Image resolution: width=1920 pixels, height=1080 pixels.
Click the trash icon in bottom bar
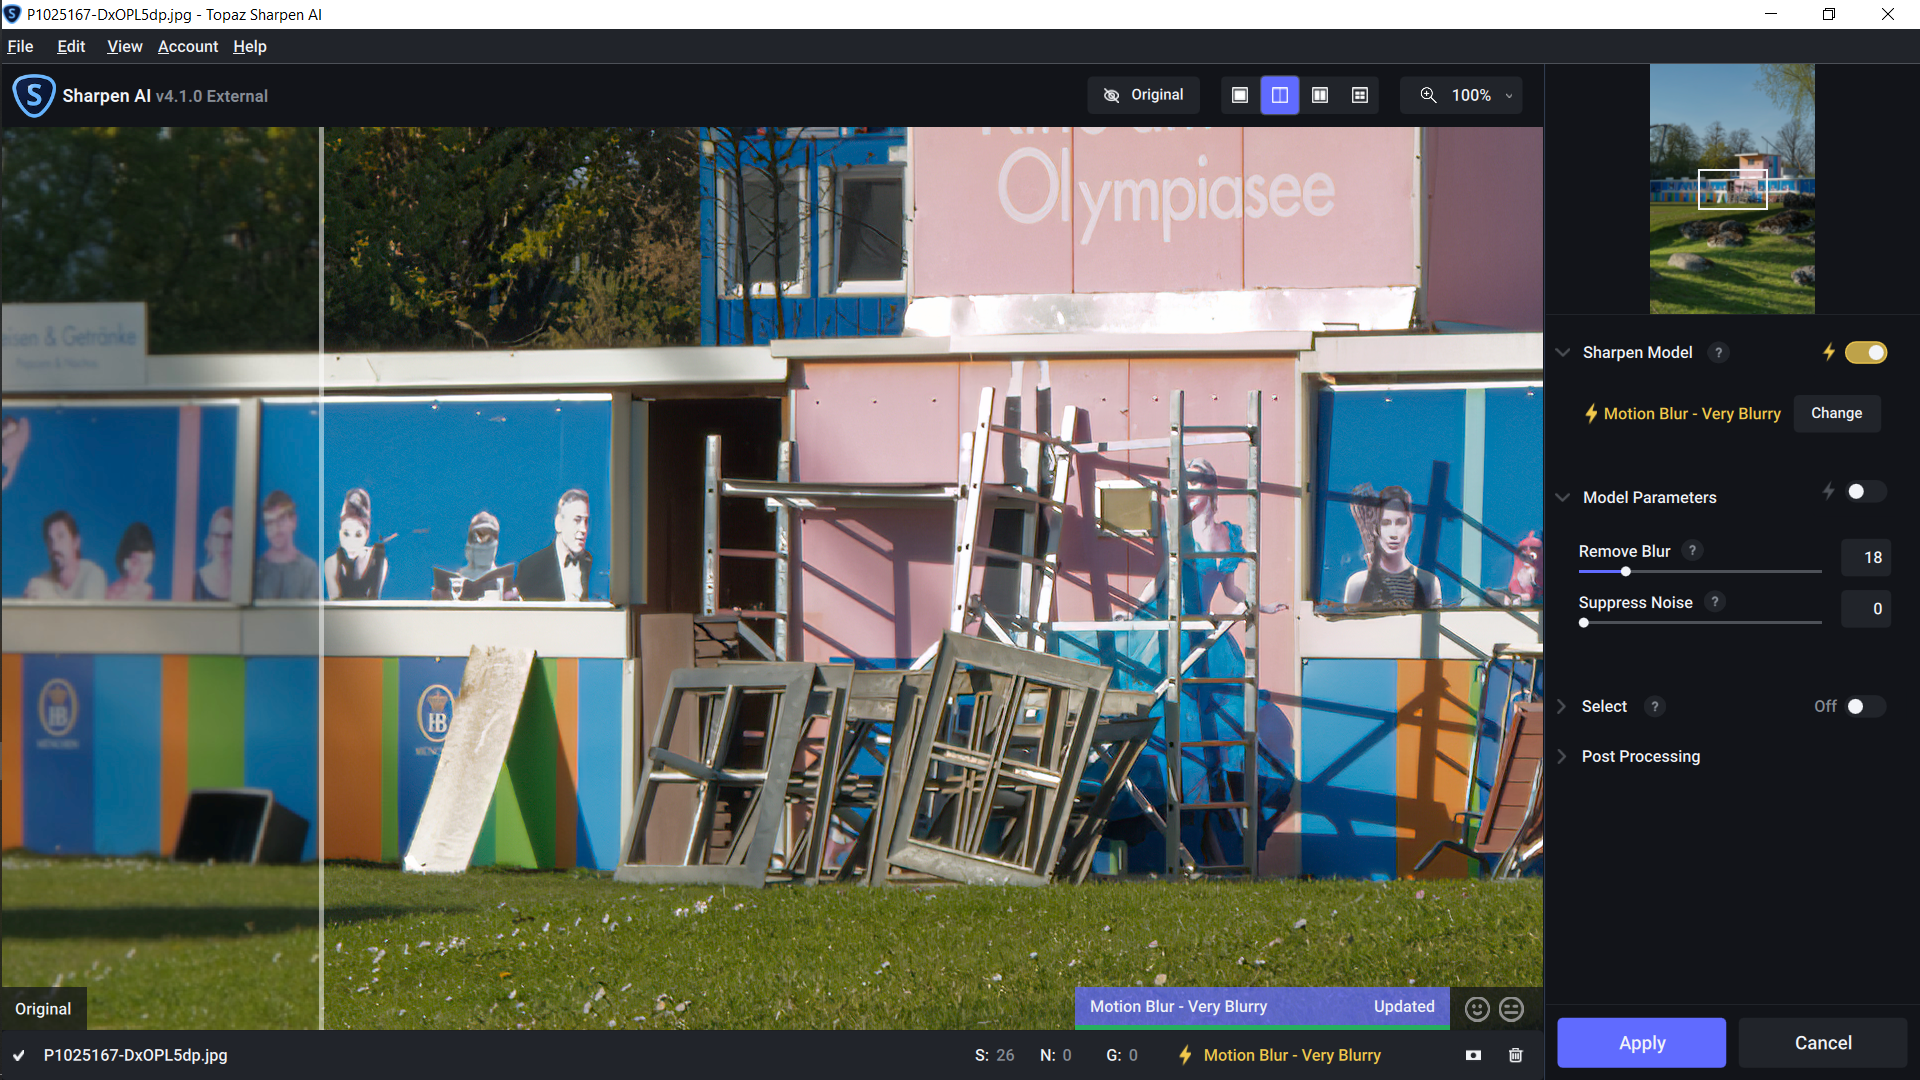pyautogui.click(x=1516, y=1055)
